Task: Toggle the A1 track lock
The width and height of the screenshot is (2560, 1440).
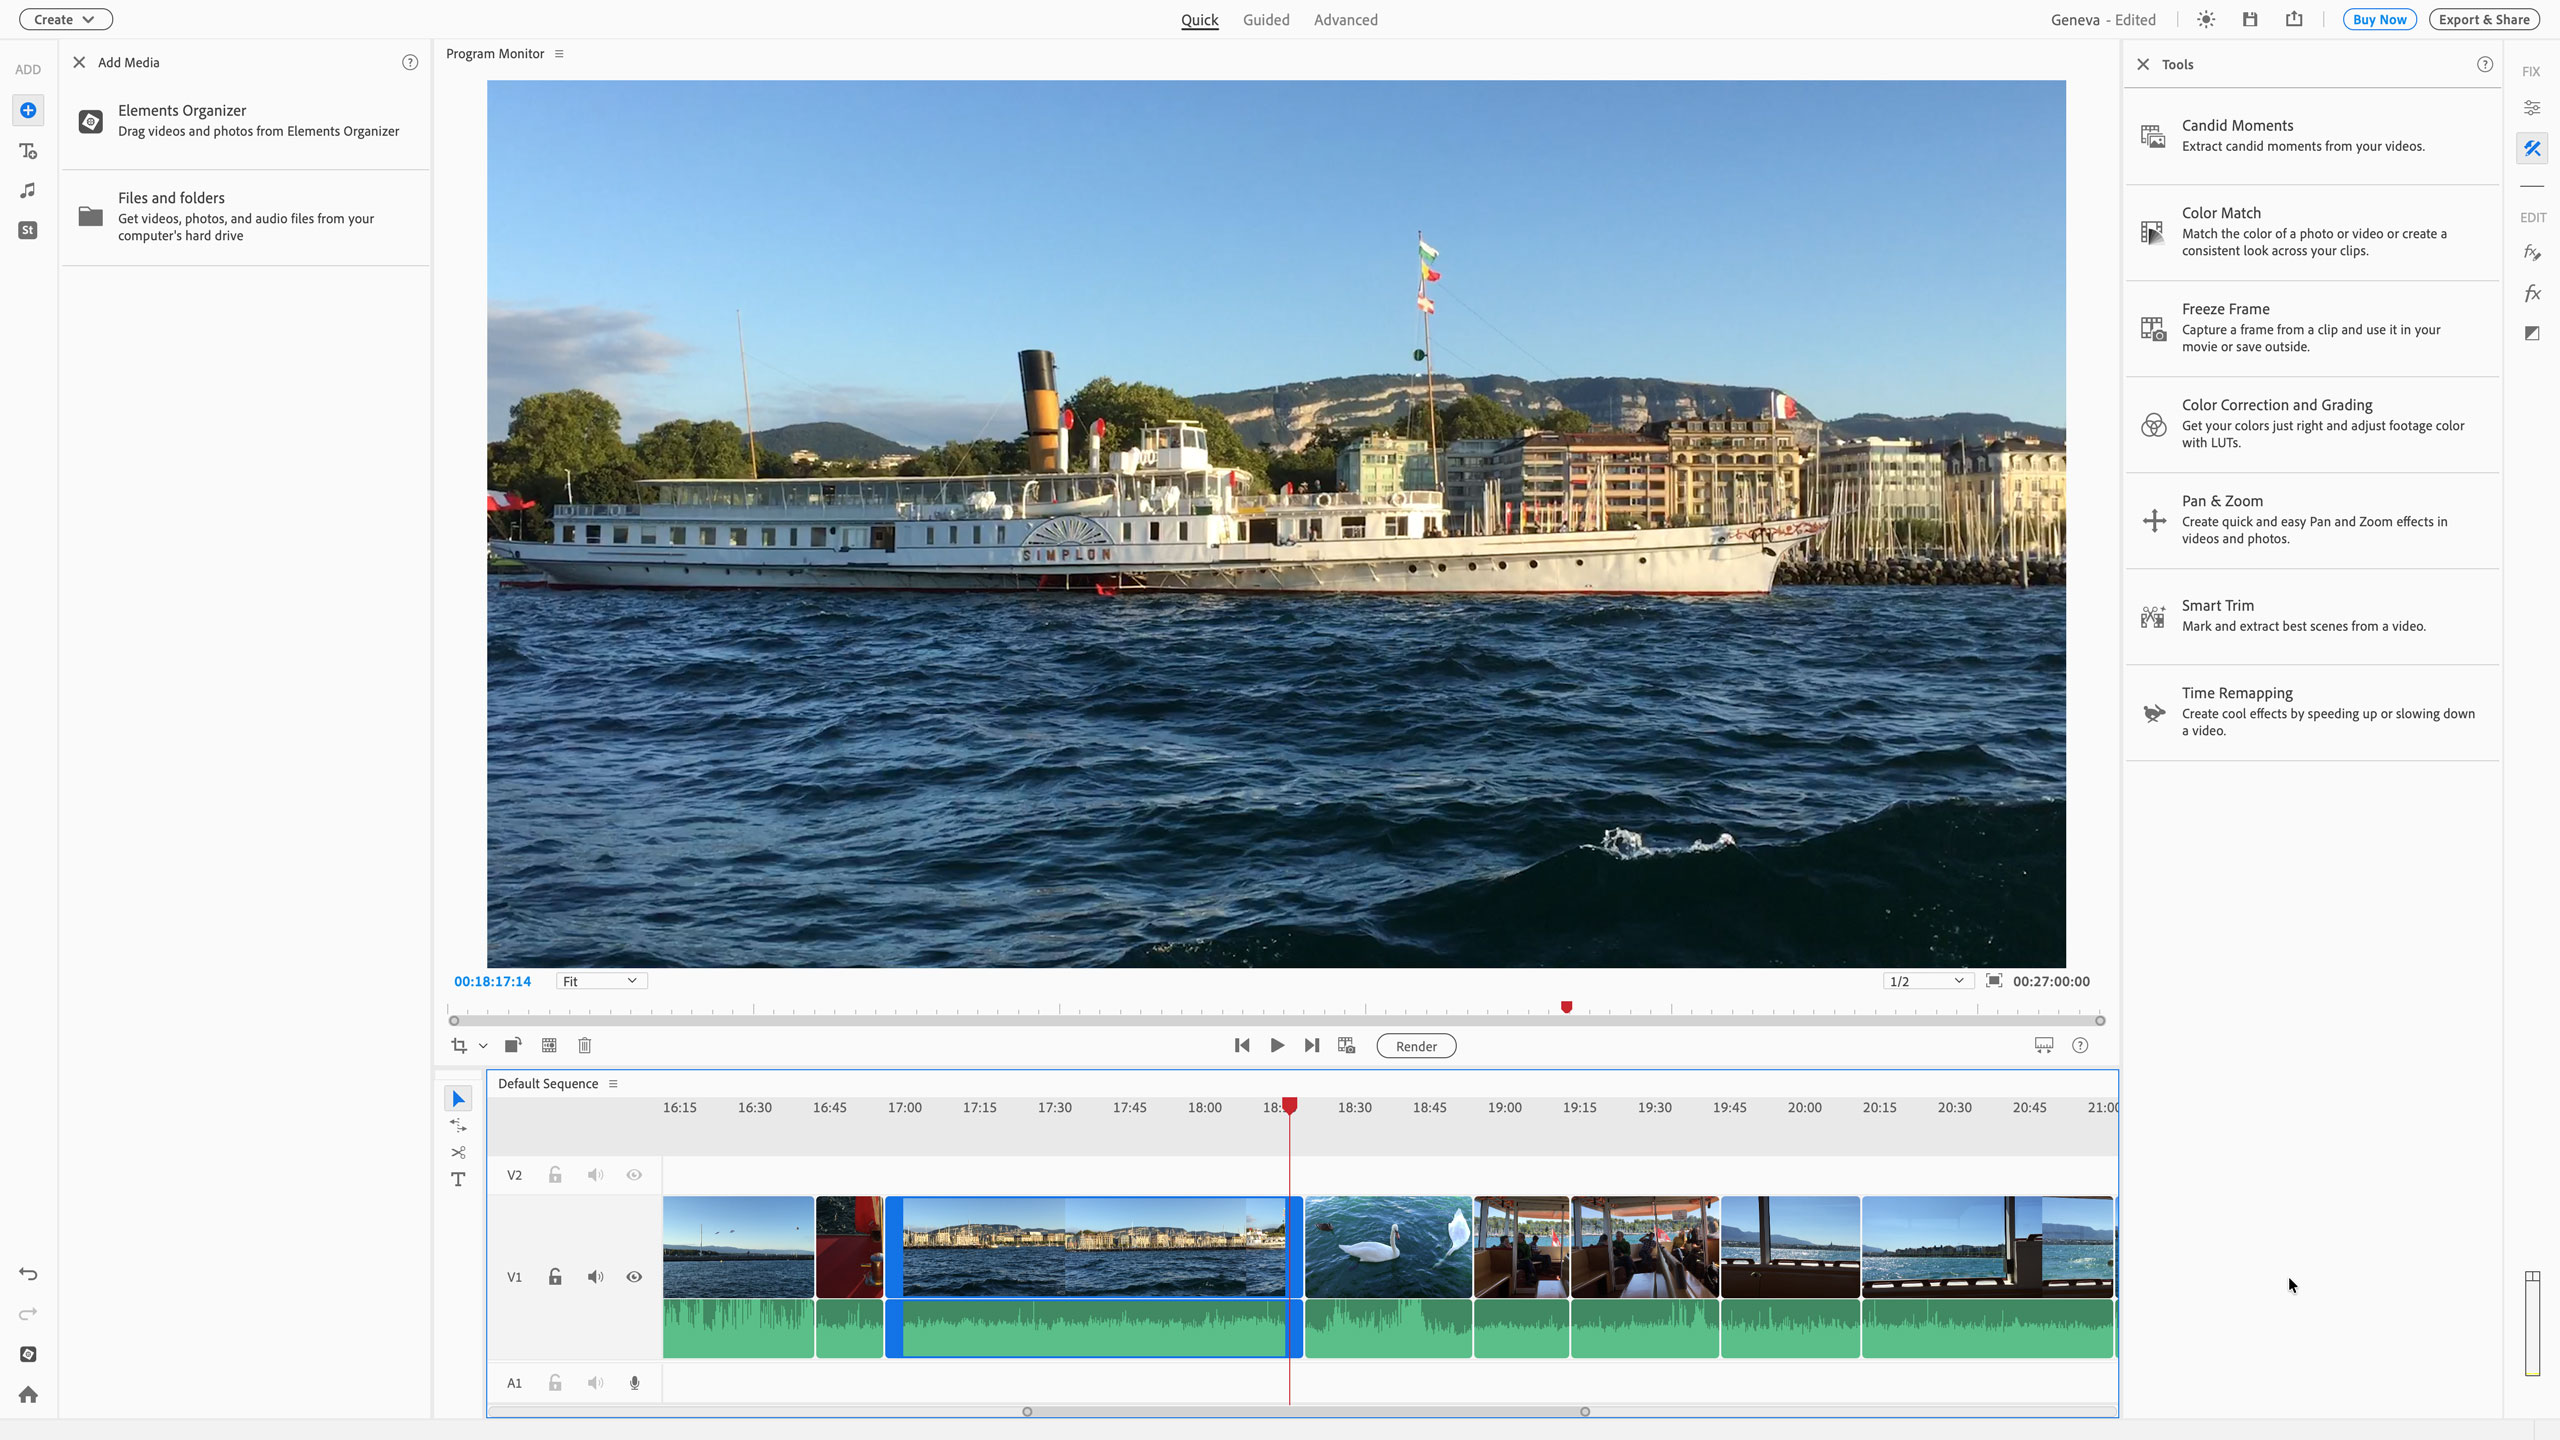Action: pos(555,1383)
